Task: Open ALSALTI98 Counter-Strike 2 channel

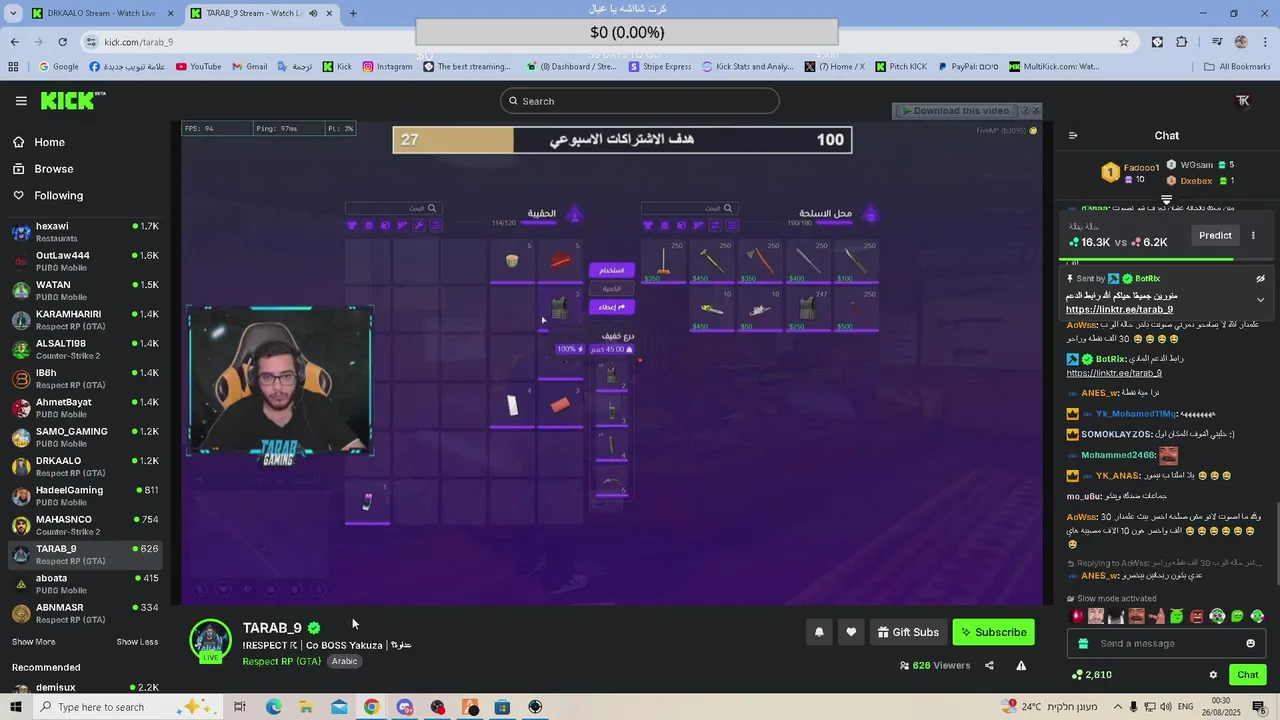Action: click(x=85, y=349)
